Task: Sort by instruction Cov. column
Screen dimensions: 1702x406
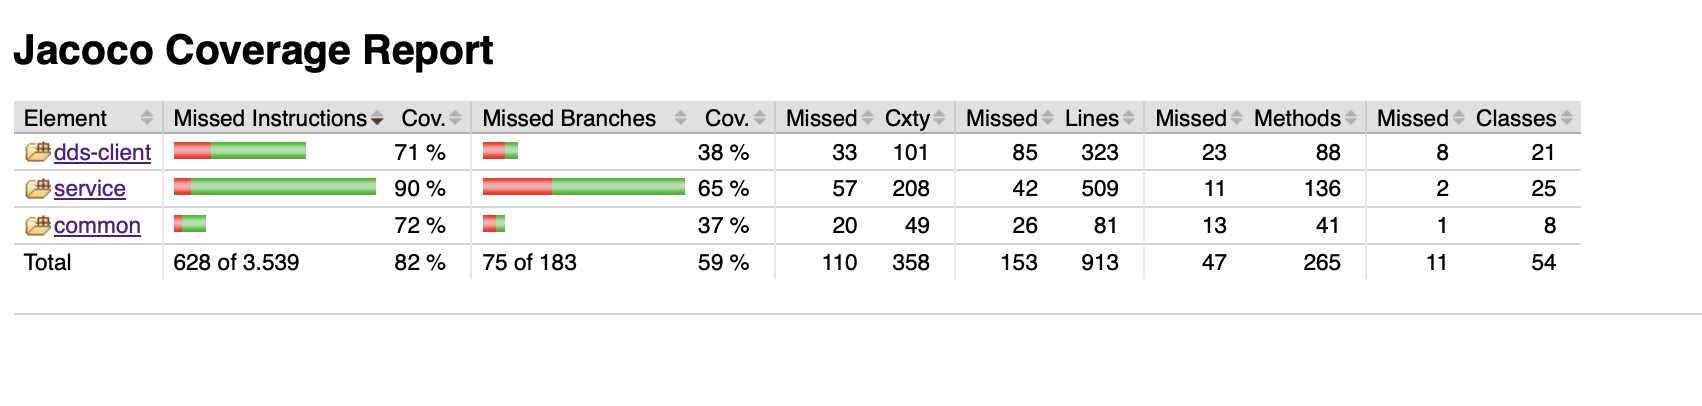Action: point(423,118)
